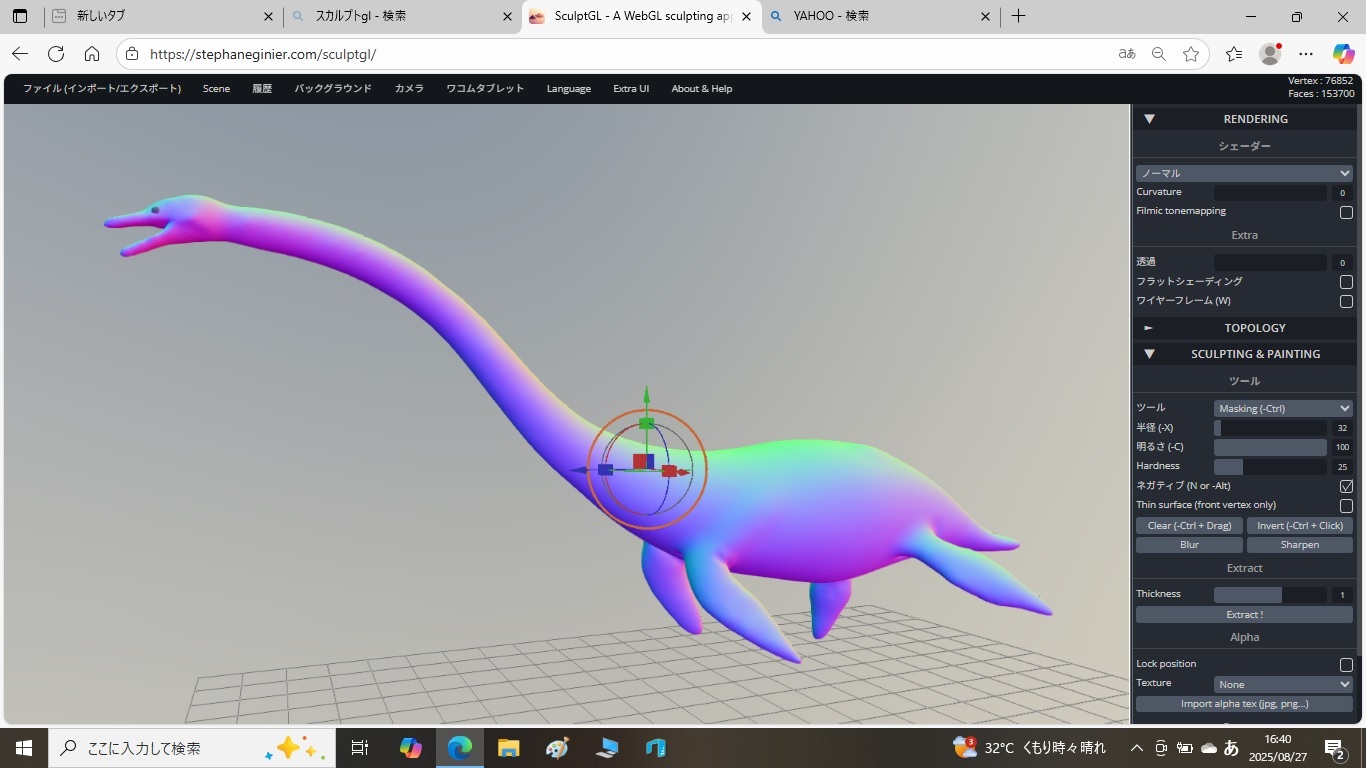Image resolution: width=1366 pixels, height=768 pixels.
Task: Click the red X-axis gizmo arrow
Action: click(684, 471)
